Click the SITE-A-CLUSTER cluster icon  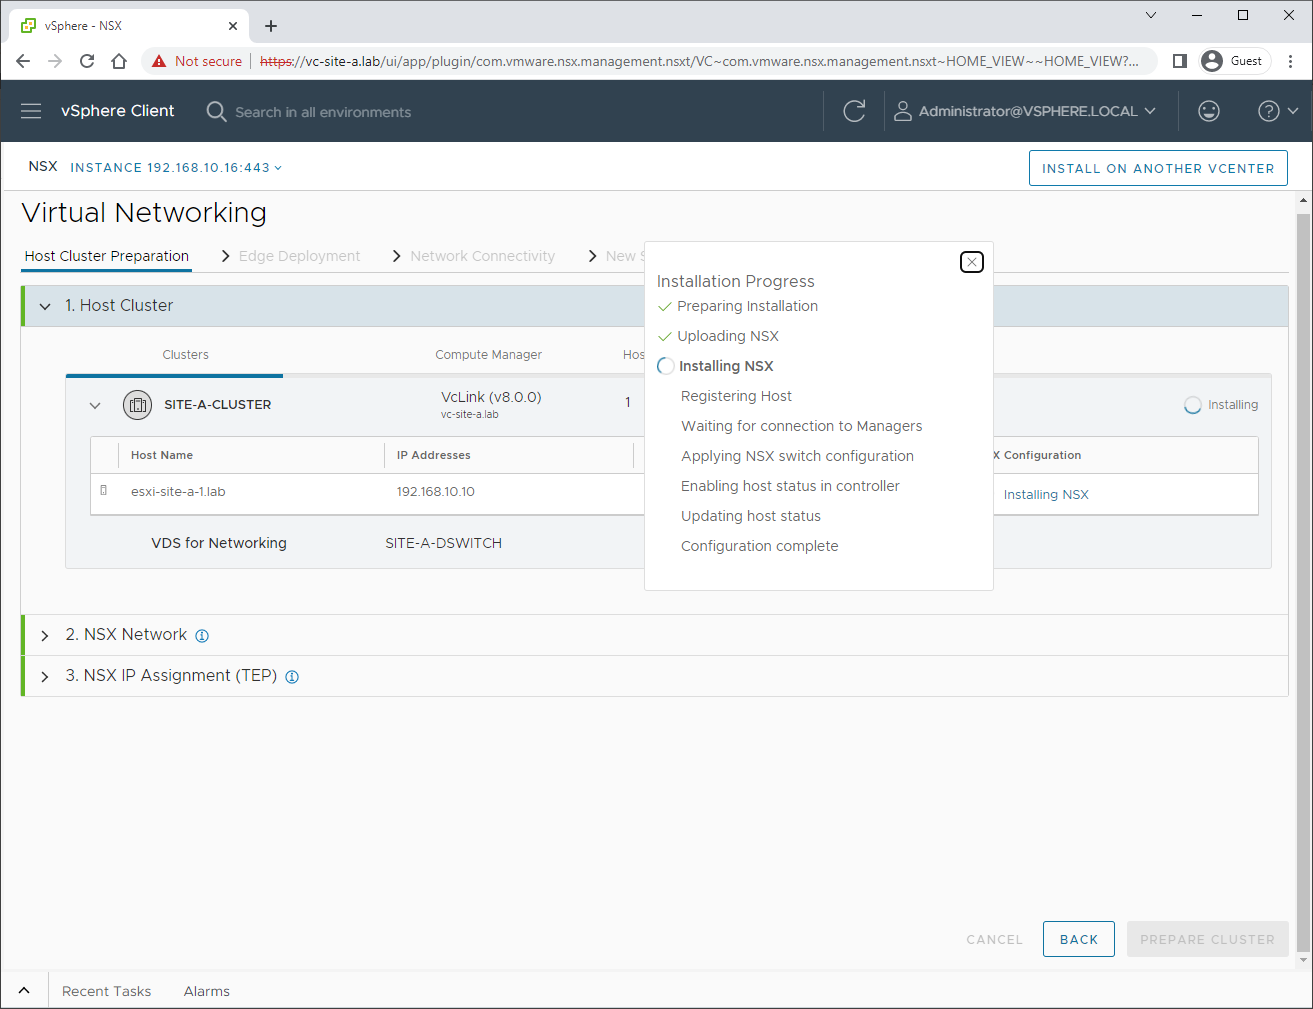[137, 405]
